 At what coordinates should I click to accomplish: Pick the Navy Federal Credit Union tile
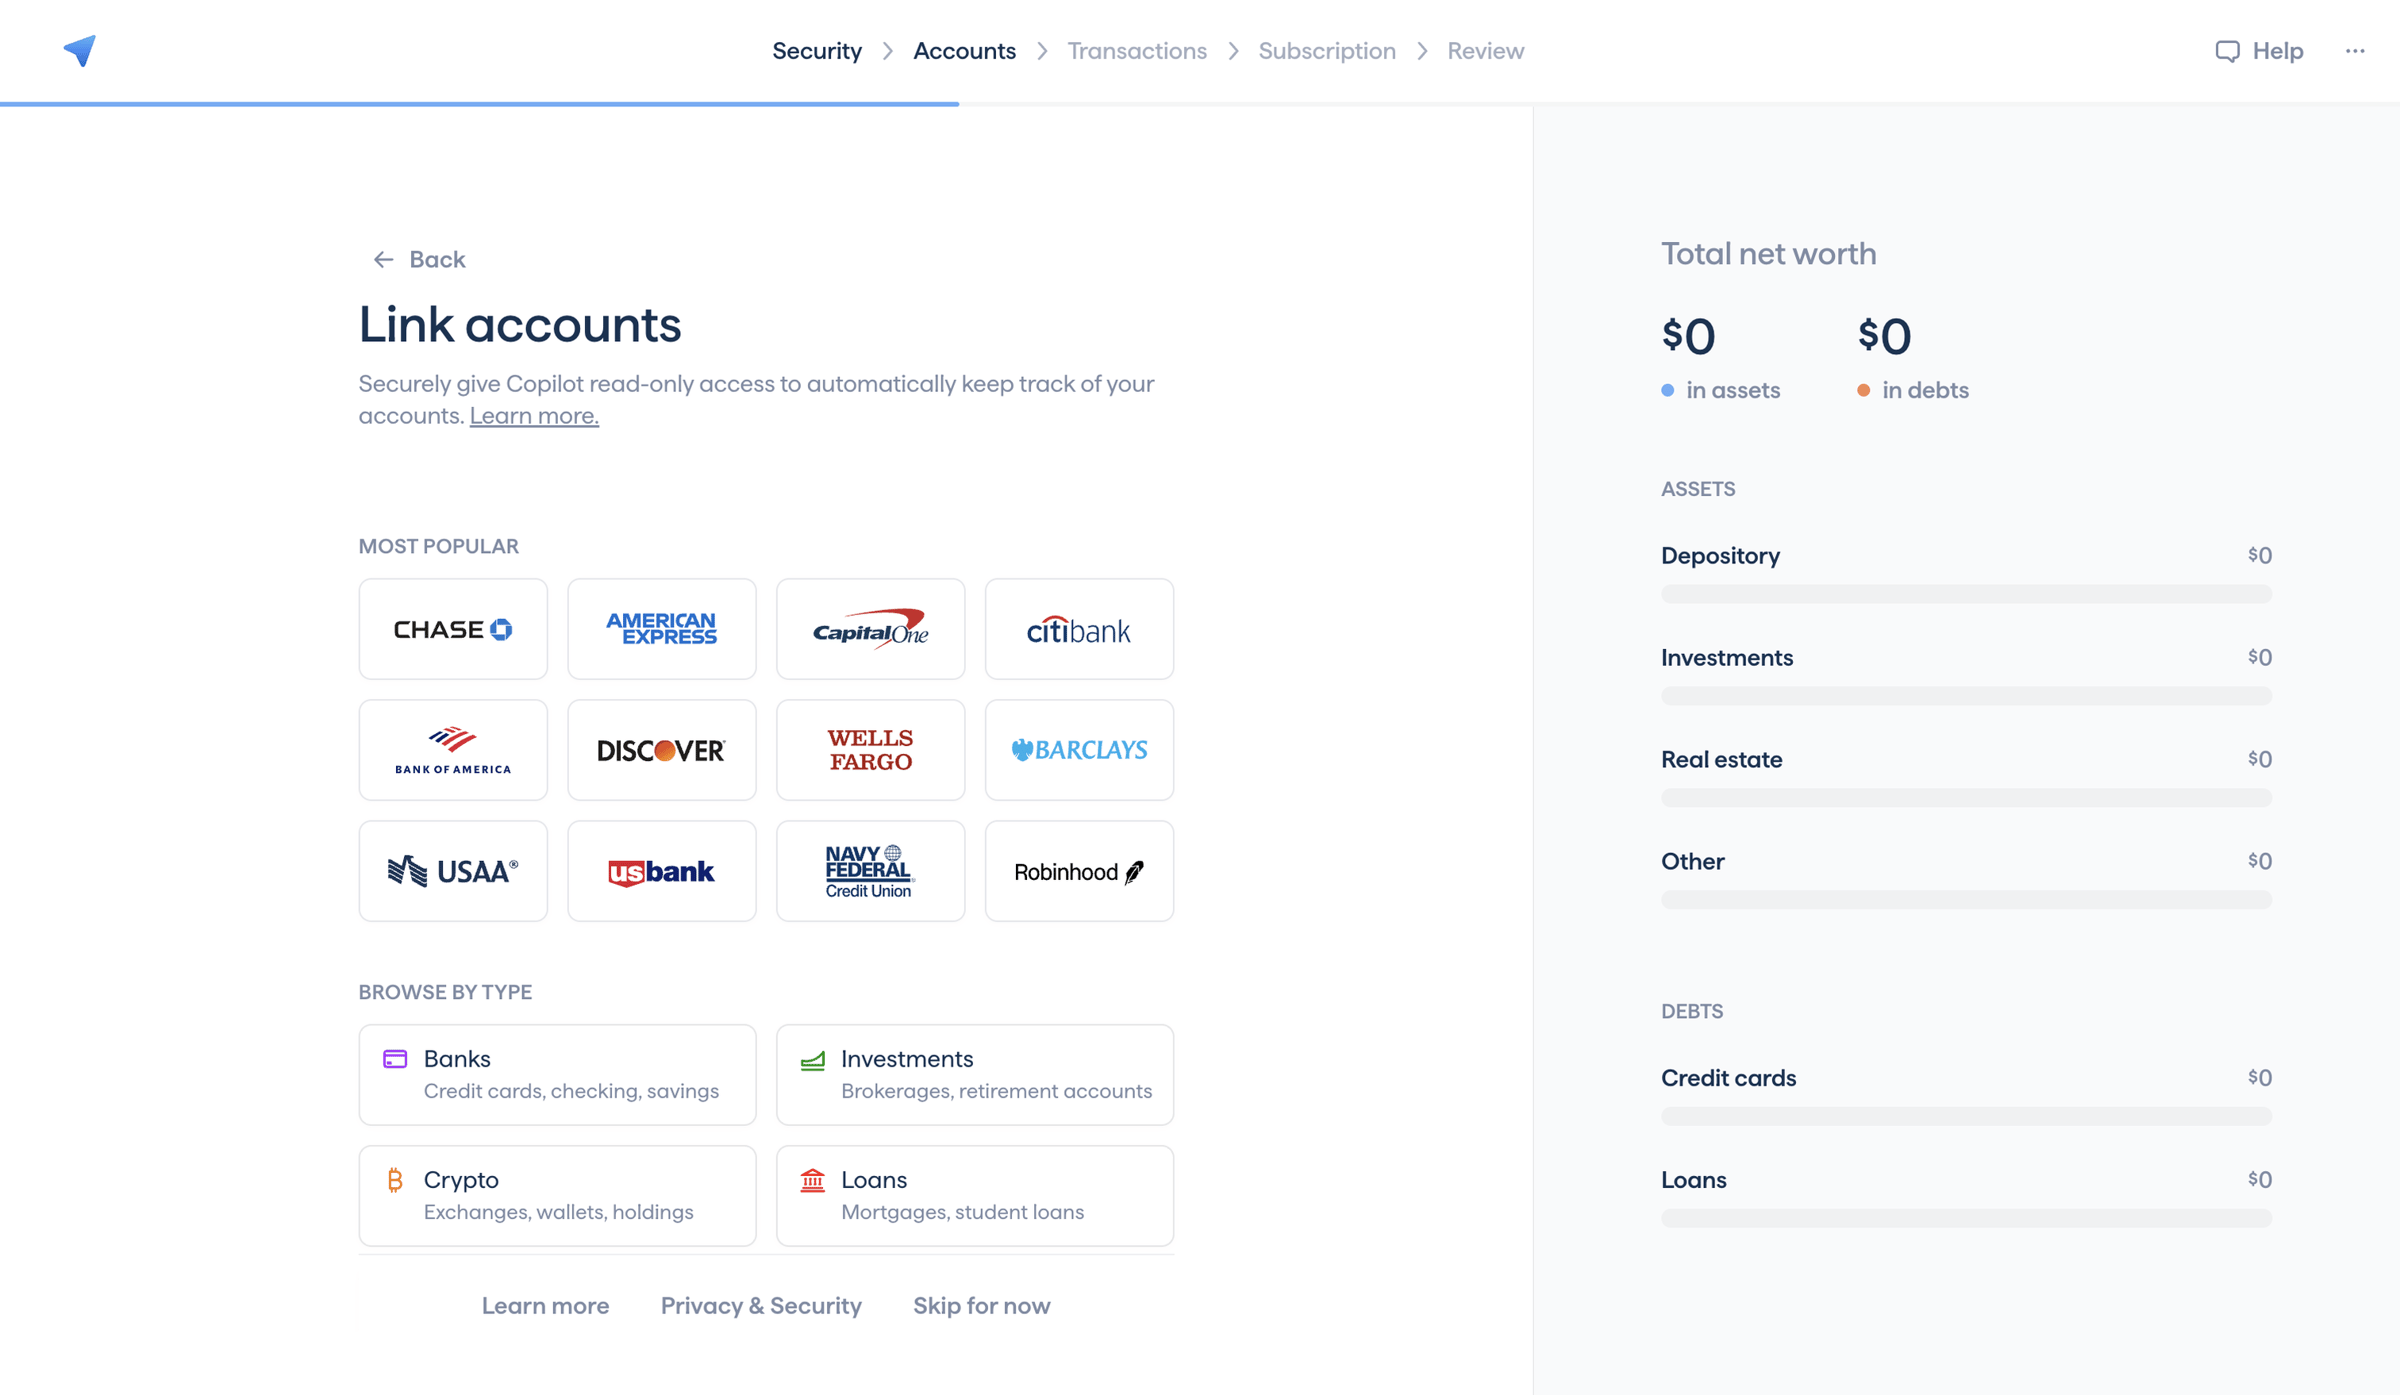pos(871,871)
